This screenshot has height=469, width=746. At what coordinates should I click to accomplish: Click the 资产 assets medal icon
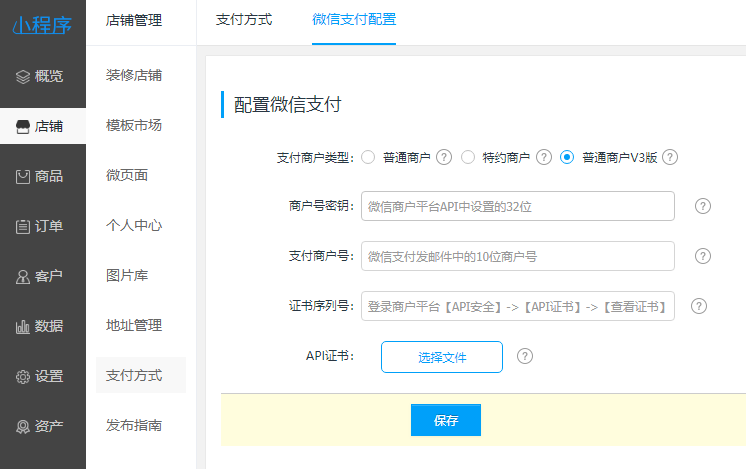pos(22,427)
